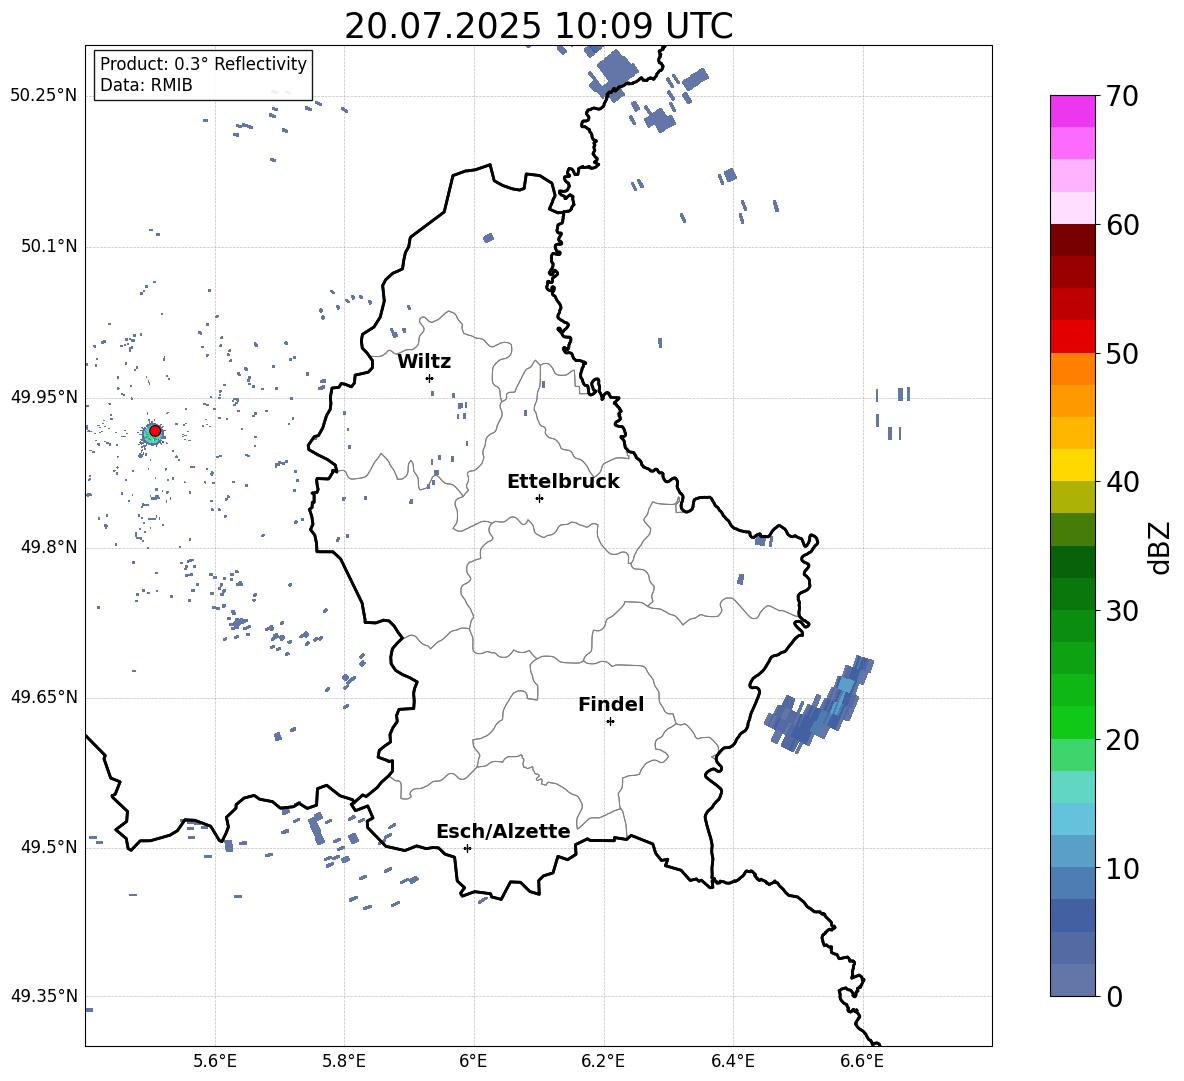The height and width of the screenshot is (1081, 1184).
Task: Click the colorbar tick value 30
Action: click(1122, 611)
